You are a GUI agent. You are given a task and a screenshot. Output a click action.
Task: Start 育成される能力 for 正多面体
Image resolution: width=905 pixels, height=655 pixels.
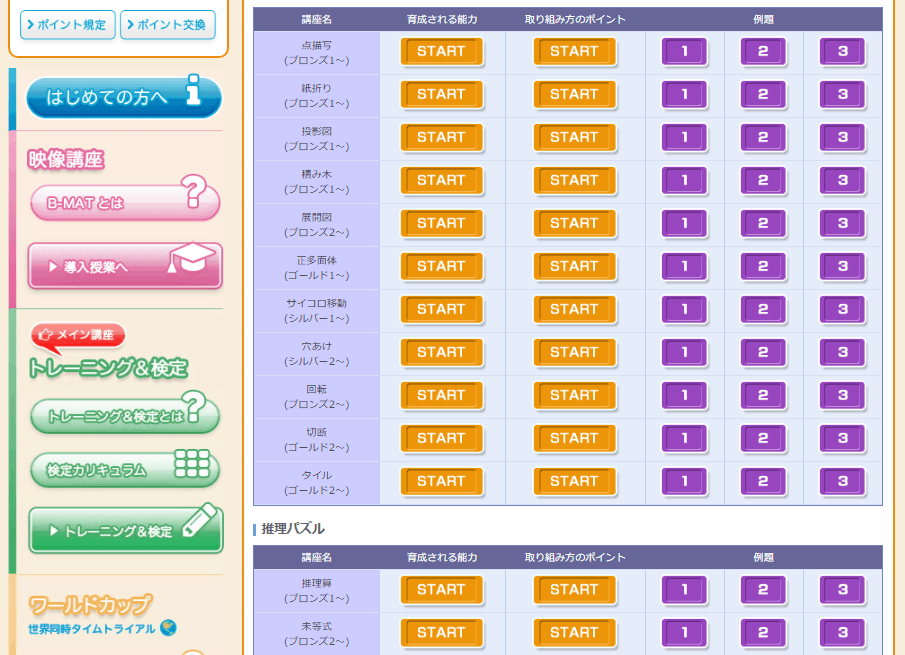coord(441,267)
